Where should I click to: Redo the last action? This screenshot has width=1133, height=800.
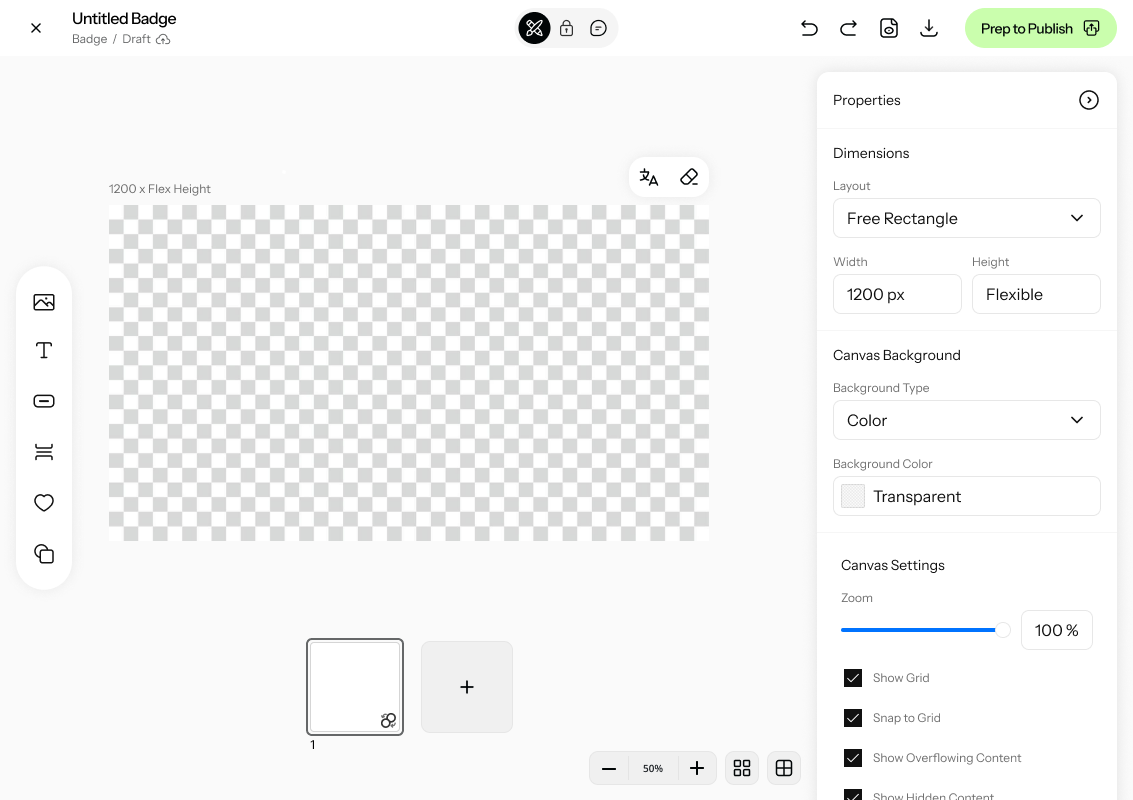coord(848,28)
